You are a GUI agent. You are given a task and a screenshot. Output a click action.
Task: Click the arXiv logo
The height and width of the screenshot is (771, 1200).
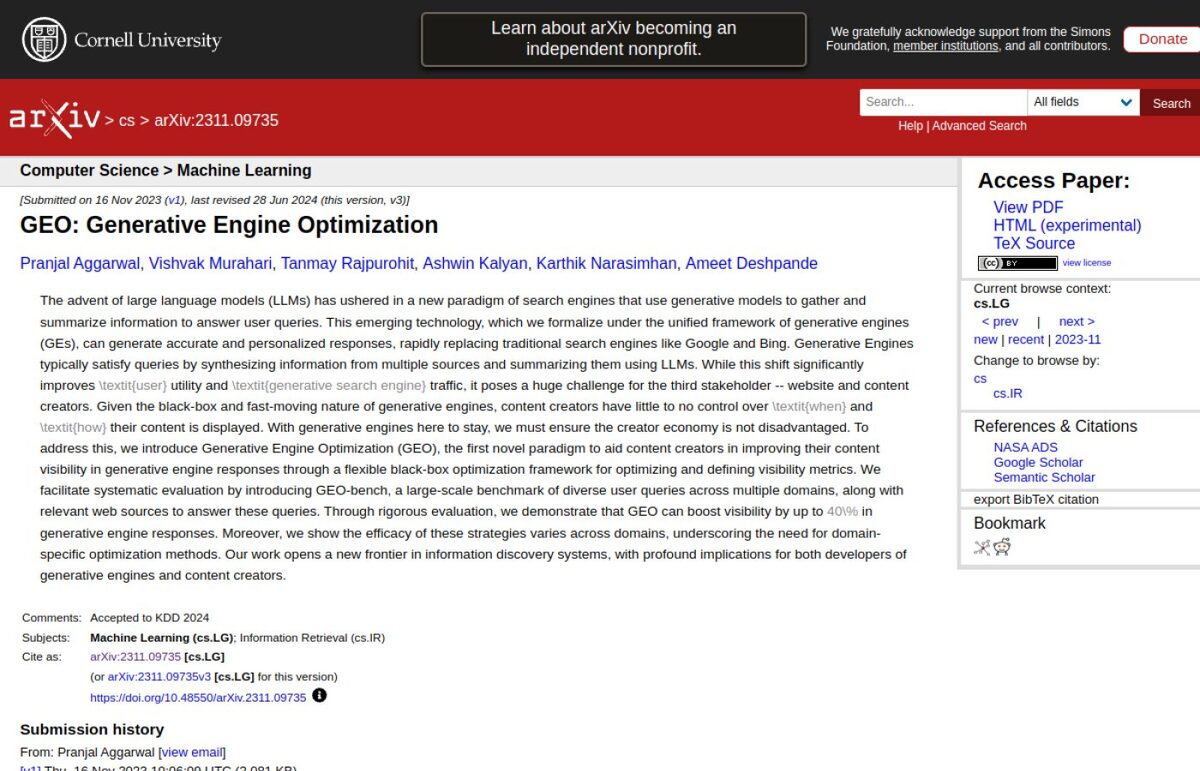coord(55,119)
